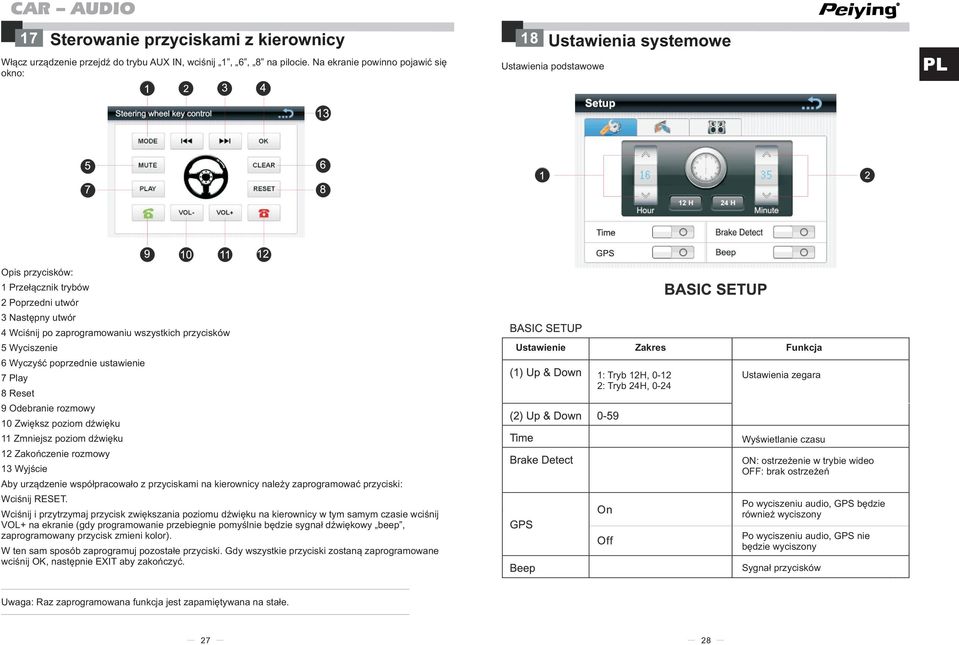This screenshot has width=959, height=645.
Task: Click the PL language tab marker
Action: pos(939,64)
